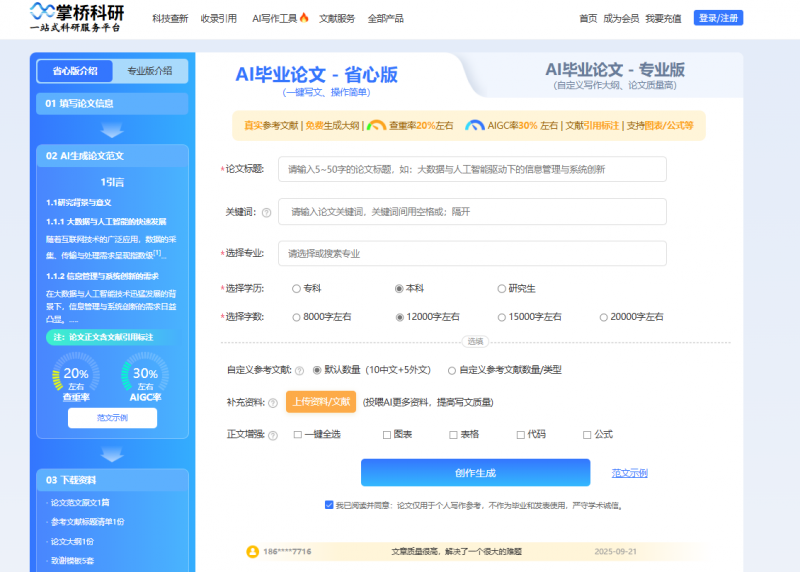
Task: Click the 选填 divider toggle
Action: pyautogui.click(x=475, y=341)
